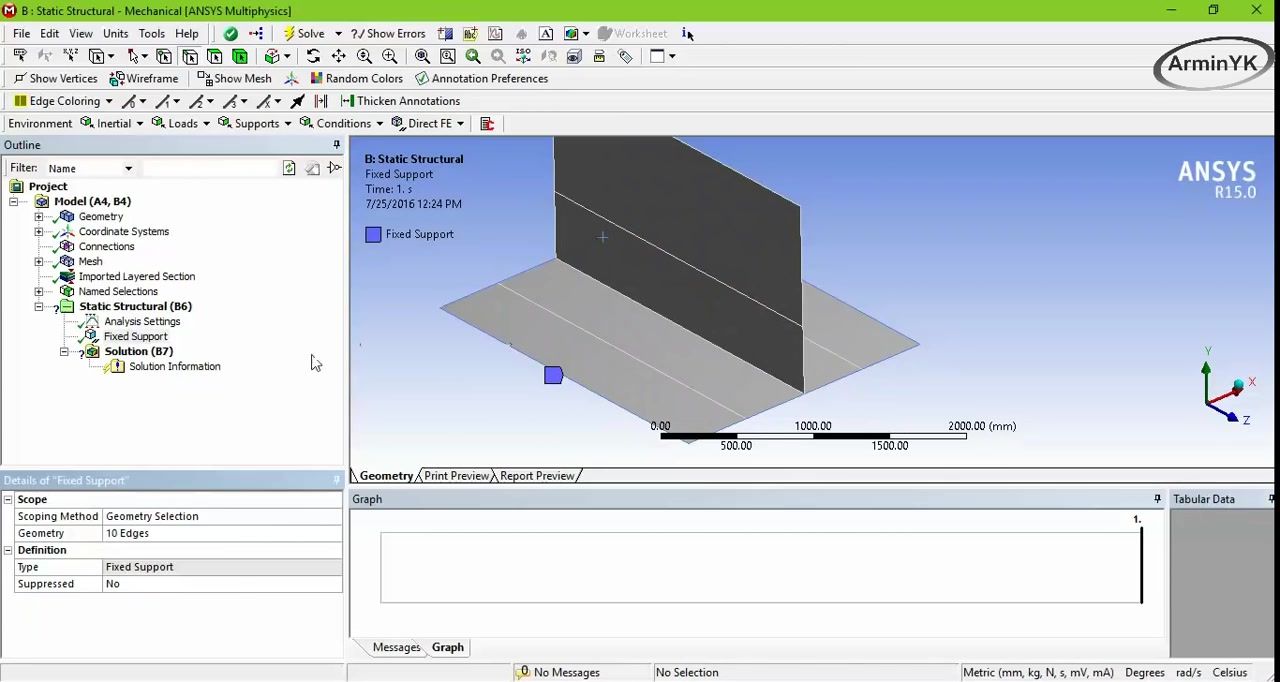Click the red commands icon after Direct FE
The height and width of the screenshot is (682, 1280).
pos(487,123)
